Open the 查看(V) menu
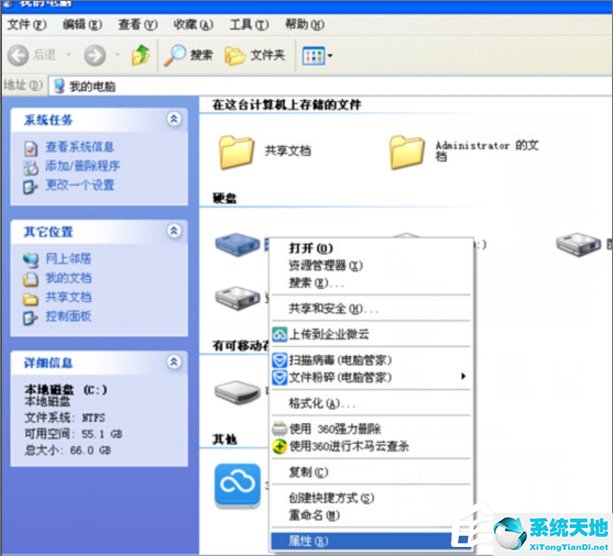The height and width of the screenshot is (556, 613). pos(138,25)
